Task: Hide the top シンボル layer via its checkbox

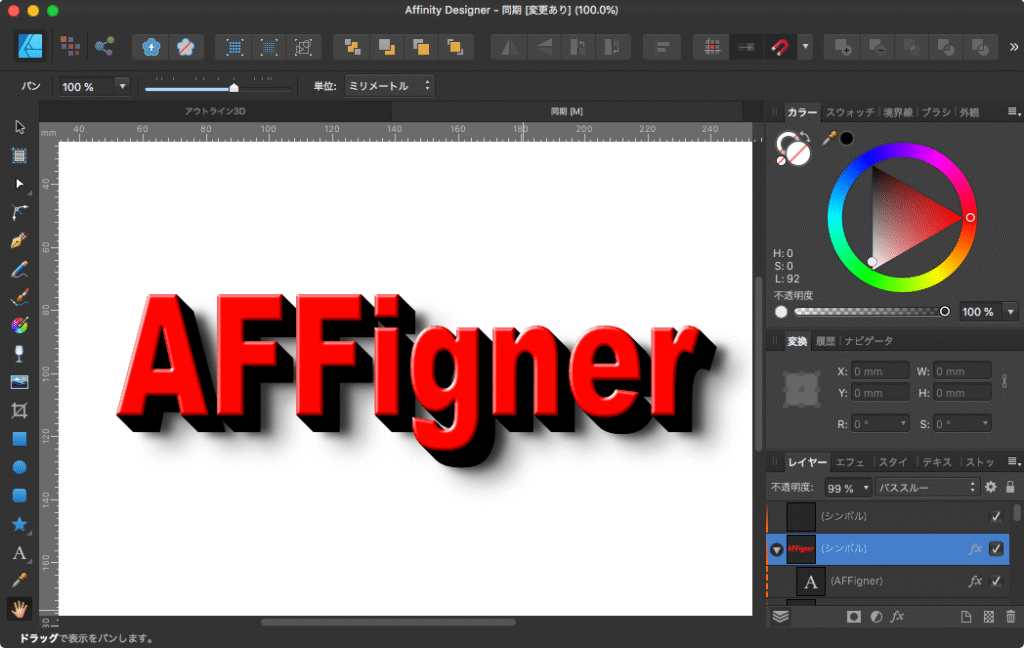Action: point(996,516)
